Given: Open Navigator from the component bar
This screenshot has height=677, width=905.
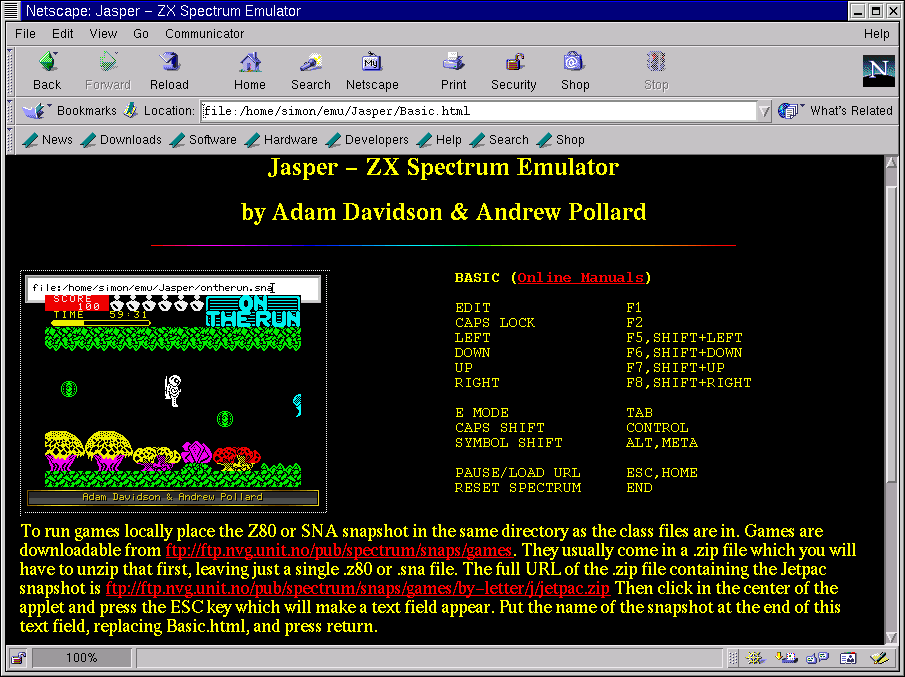Looking at the screenshot, I should tap(754, 658).
